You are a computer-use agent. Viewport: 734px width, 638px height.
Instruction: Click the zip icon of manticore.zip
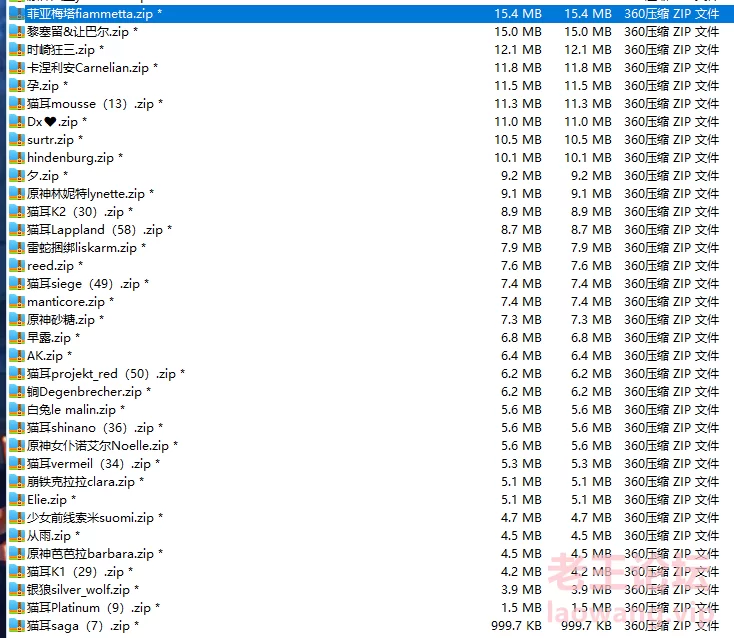[x=17, y=301]
